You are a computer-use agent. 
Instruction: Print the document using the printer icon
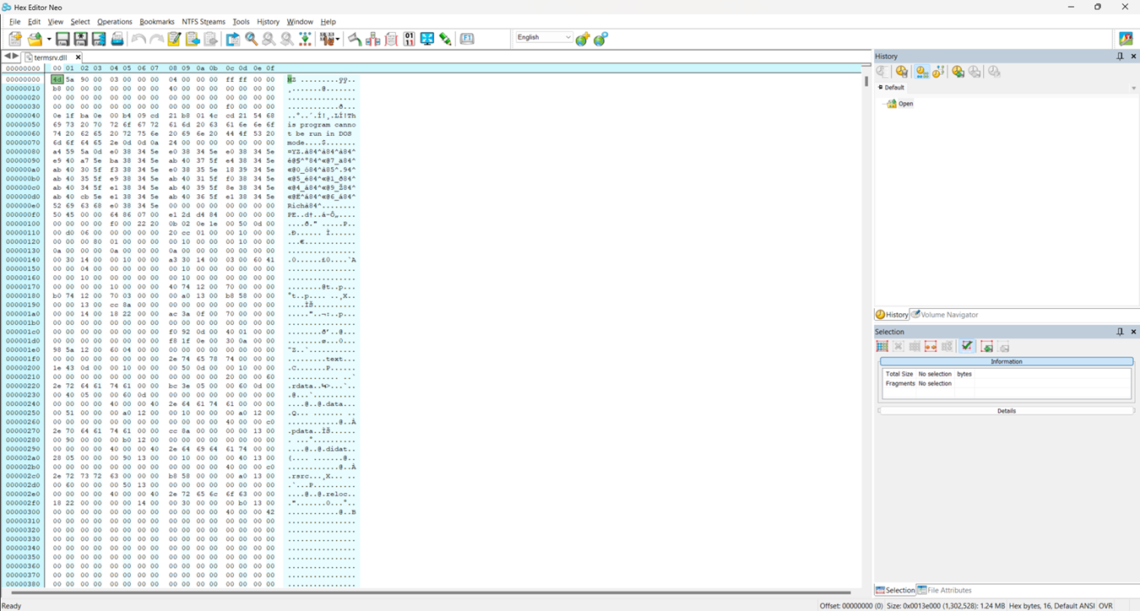[118, 37]
